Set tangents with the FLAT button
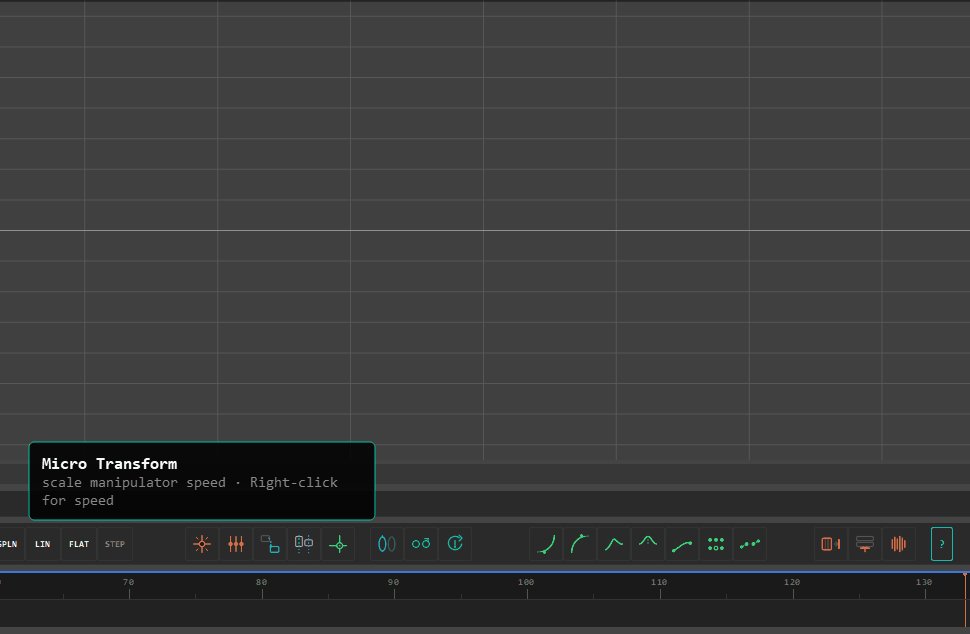Image resolution: width=970 pixels, height=634 pixels. [79, 544]
